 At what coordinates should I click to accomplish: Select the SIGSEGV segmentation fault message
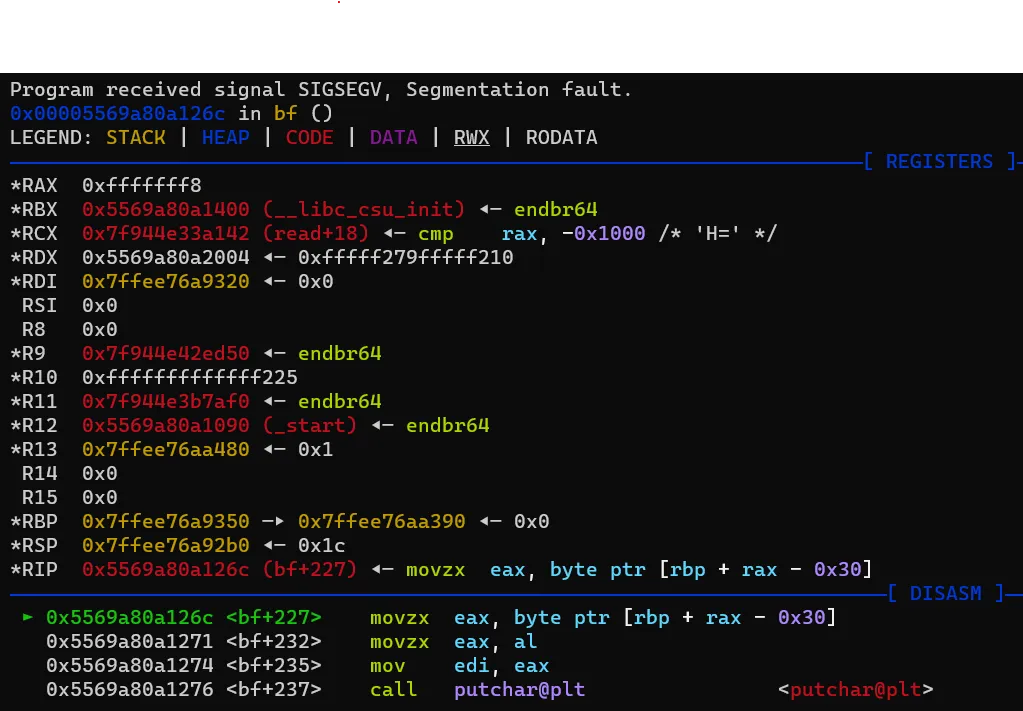[x=321, y=90]
